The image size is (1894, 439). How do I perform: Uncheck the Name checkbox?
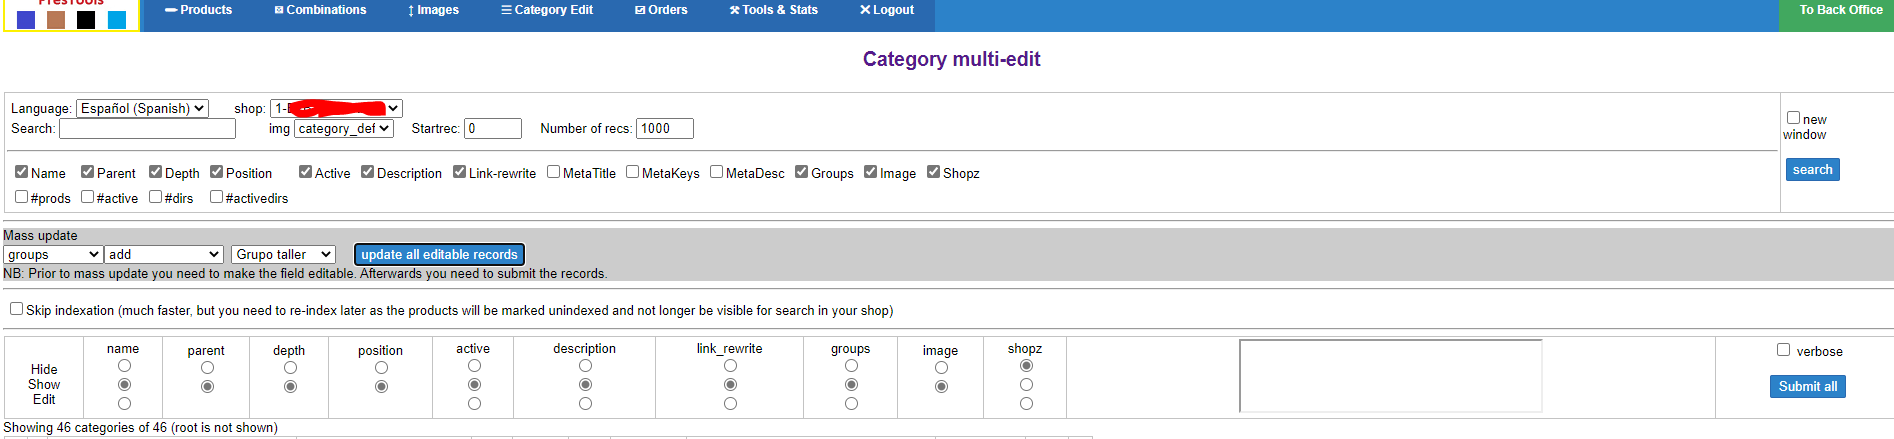point(21,172)
